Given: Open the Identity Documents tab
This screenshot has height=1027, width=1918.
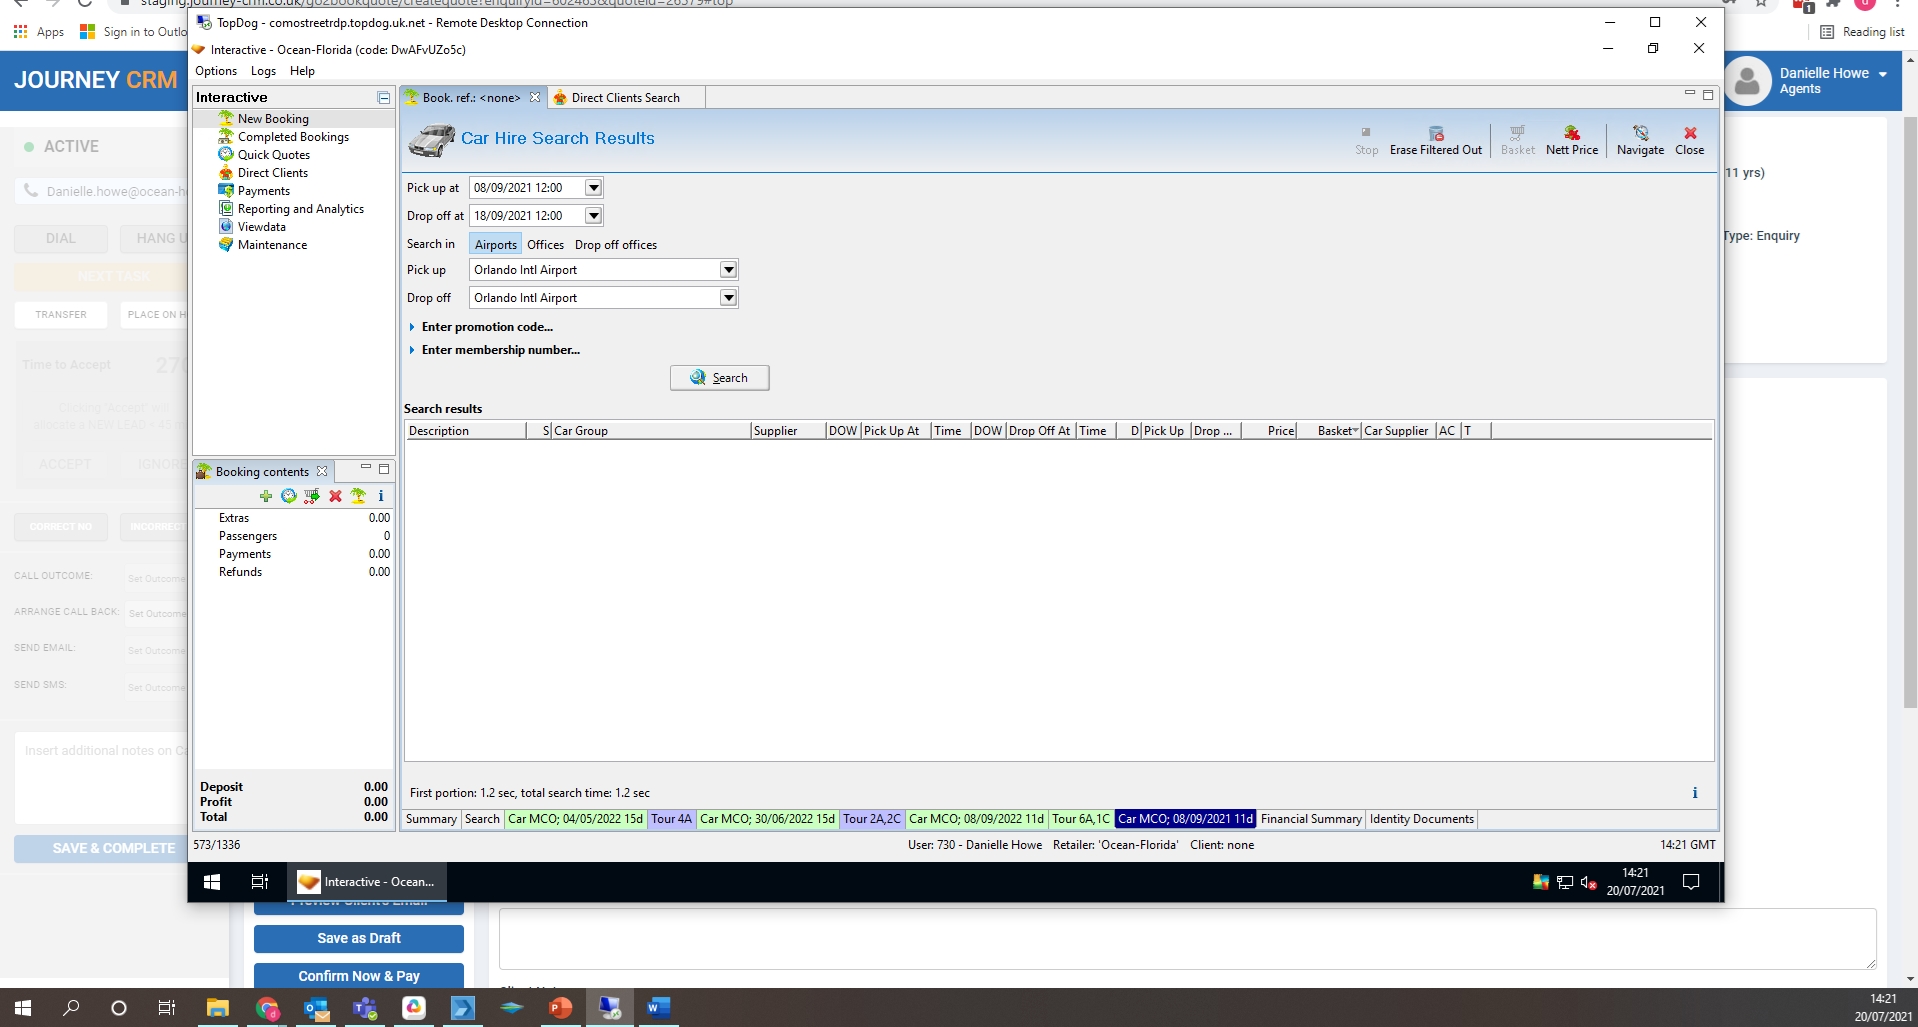Looking at the screenshot, I should (1421, 819).
